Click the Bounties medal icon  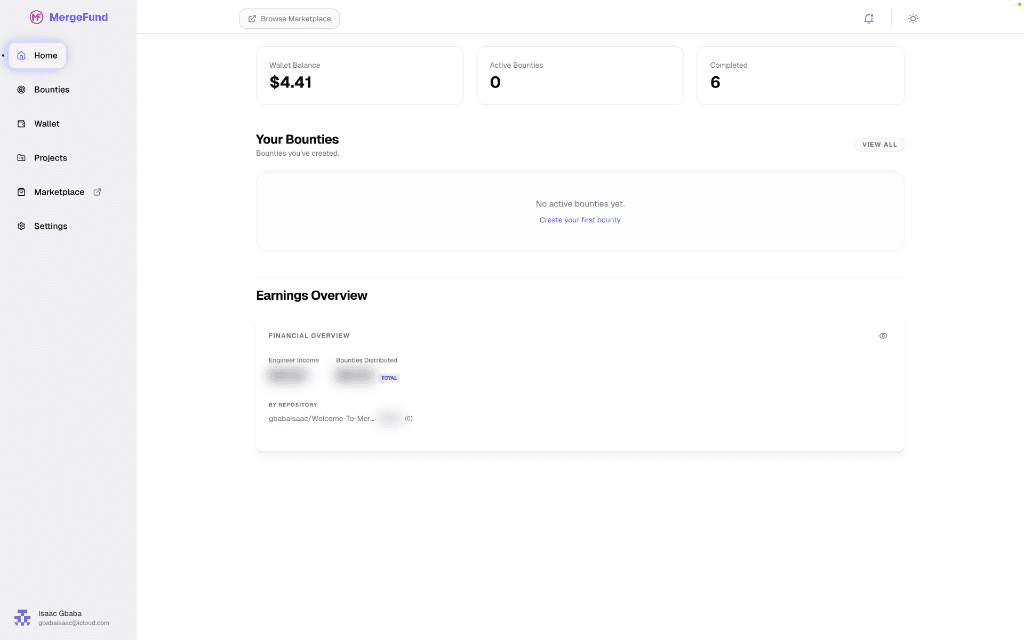coord(21,89)
